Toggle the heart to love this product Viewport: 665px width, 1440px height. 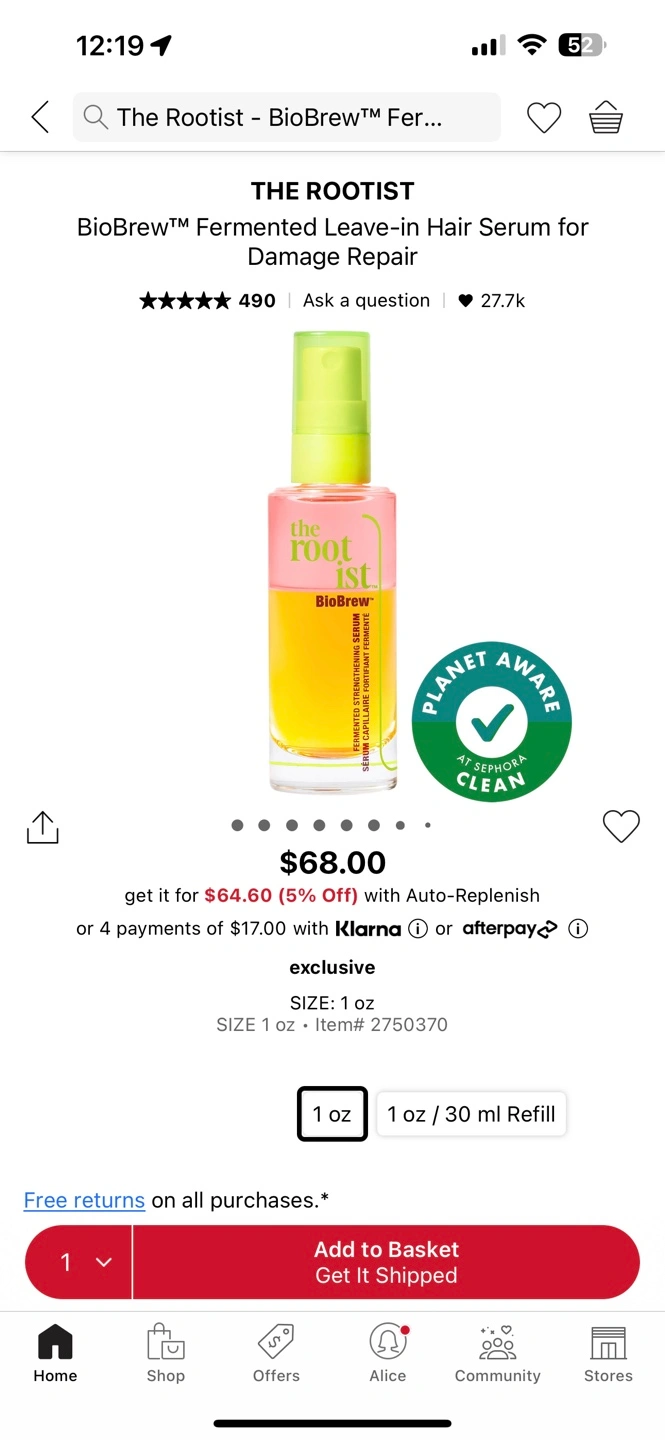(x=621, y=826)
